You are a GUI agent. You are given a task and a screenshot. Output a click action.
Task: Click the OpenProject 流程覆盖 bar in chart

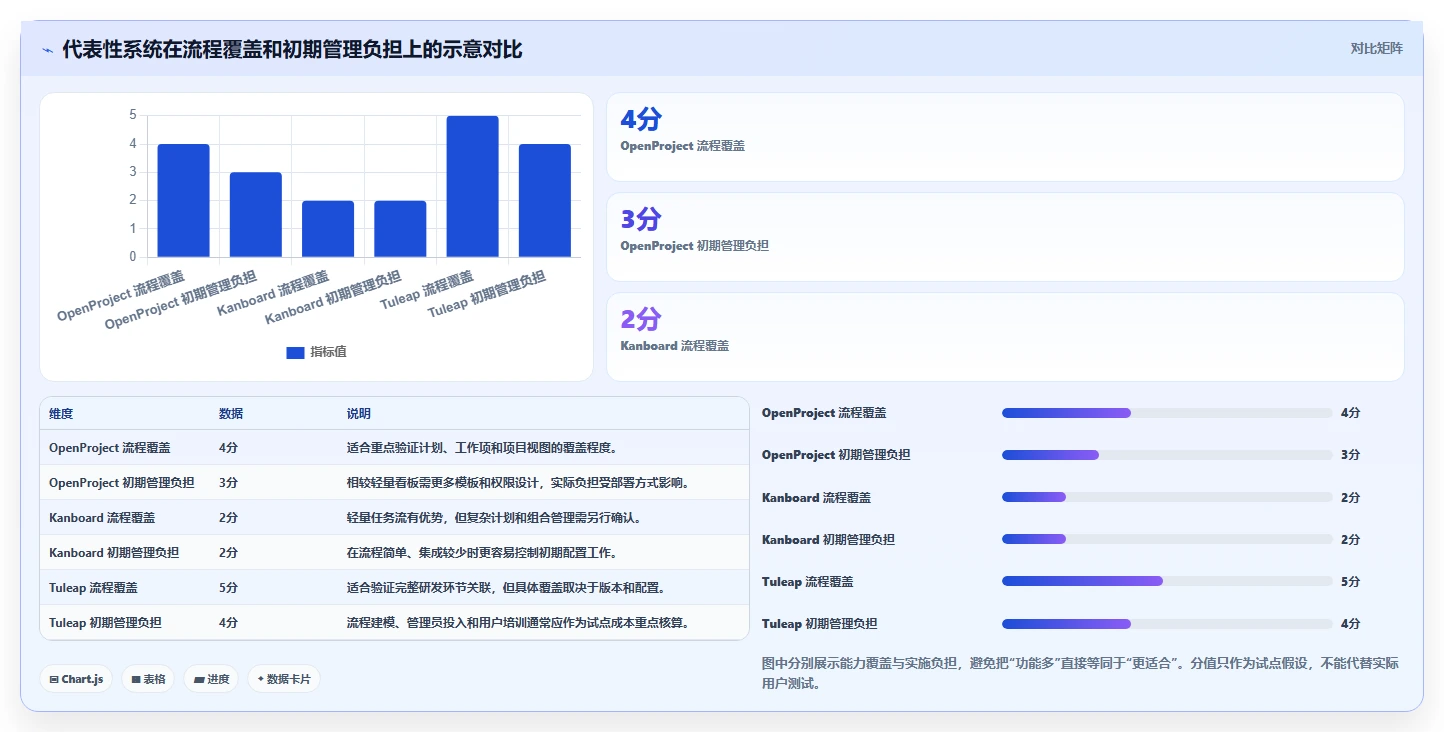coord(183,200)
